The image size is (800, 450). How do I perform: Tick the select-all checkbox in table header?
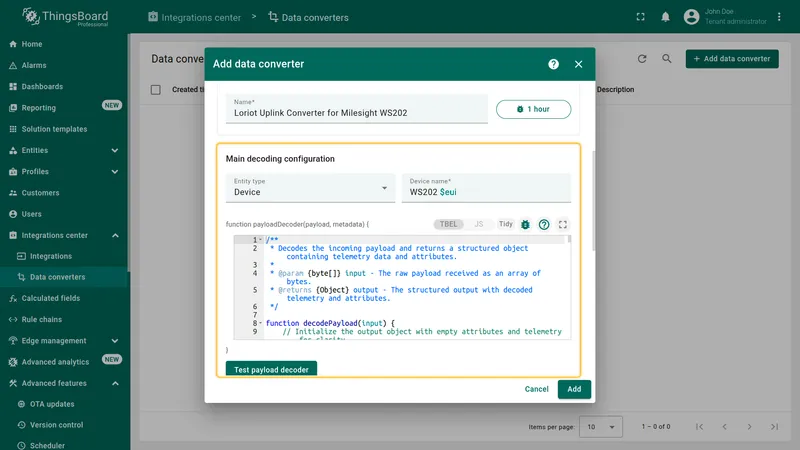[x=156, y=90]
